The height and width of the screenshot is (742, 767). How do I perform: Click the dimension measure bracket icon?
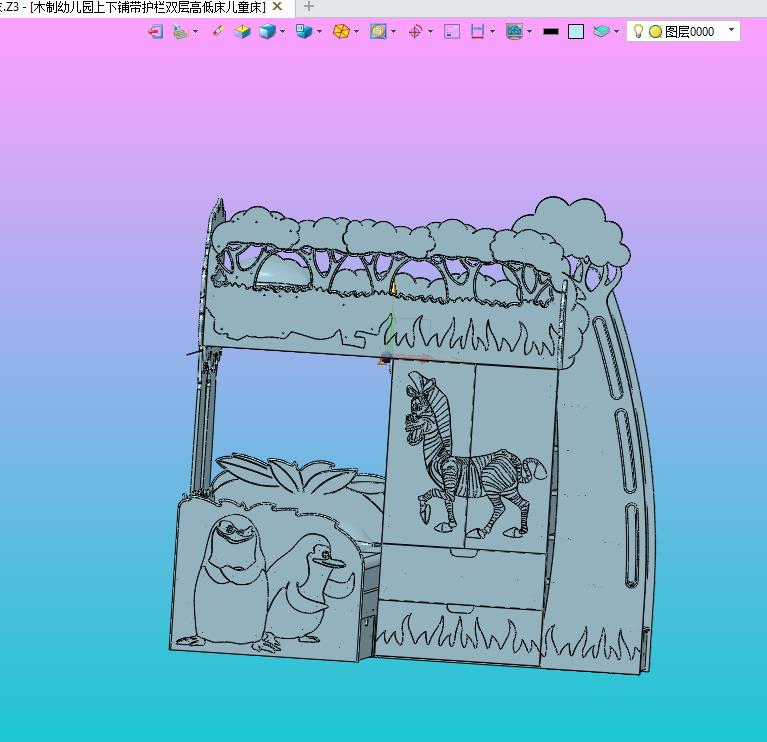coord(477,32)
